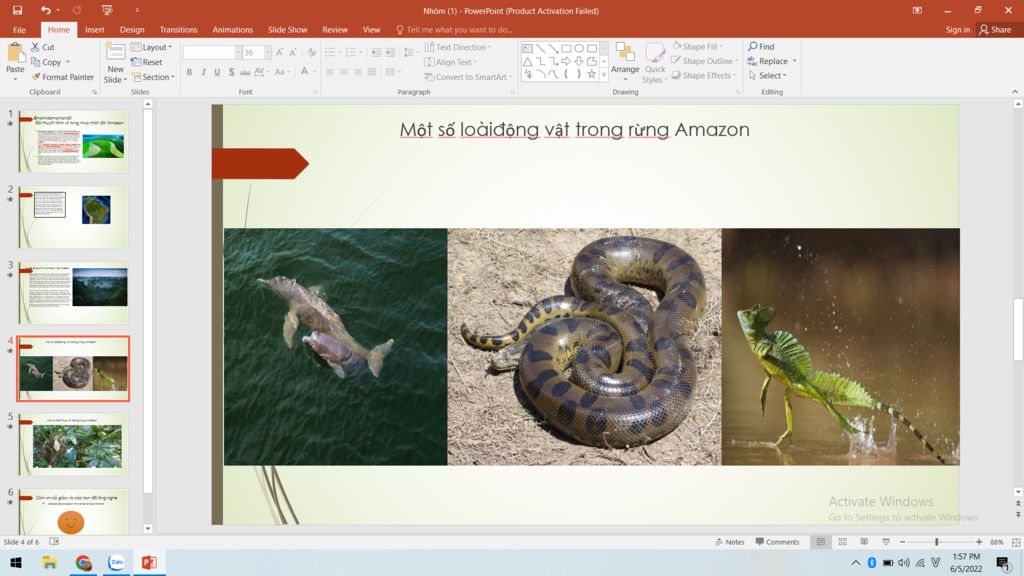This screenshot has height=576, width=1024.
Task: Switch to the Design tab
Action: (132, 30)
